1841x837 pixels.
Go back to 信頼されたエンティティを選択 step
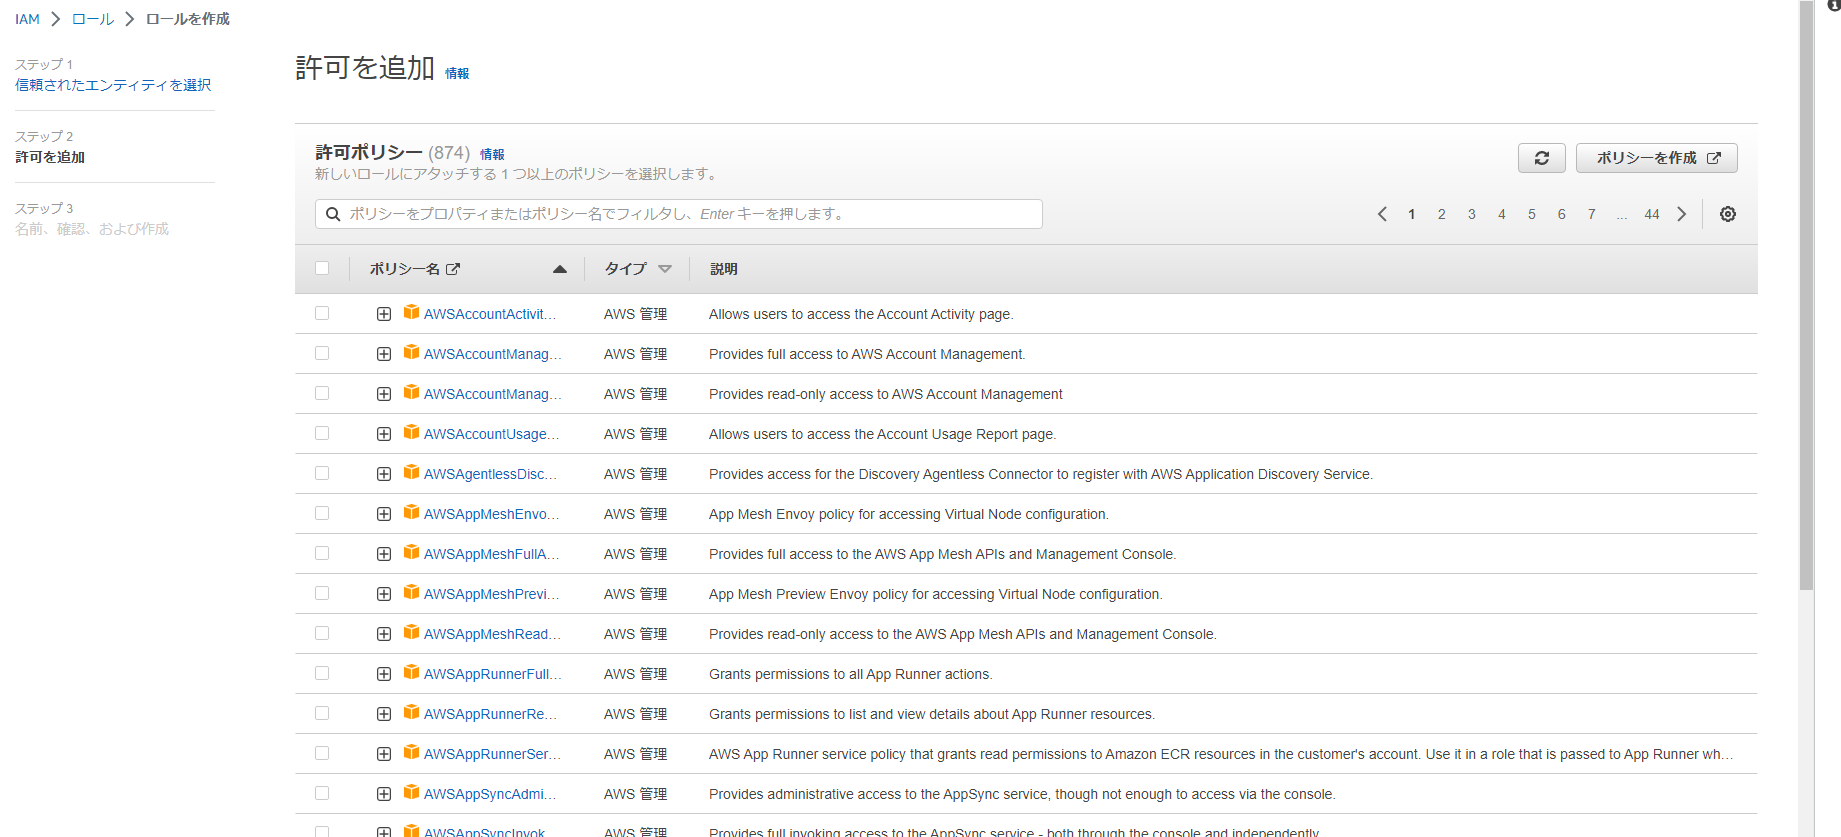click(113, 85)
